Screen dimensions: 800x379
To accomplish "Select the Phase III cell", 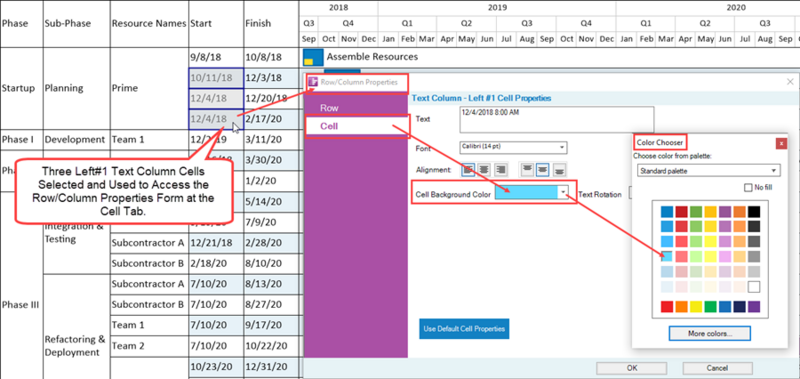I will [x=21, y=305].
